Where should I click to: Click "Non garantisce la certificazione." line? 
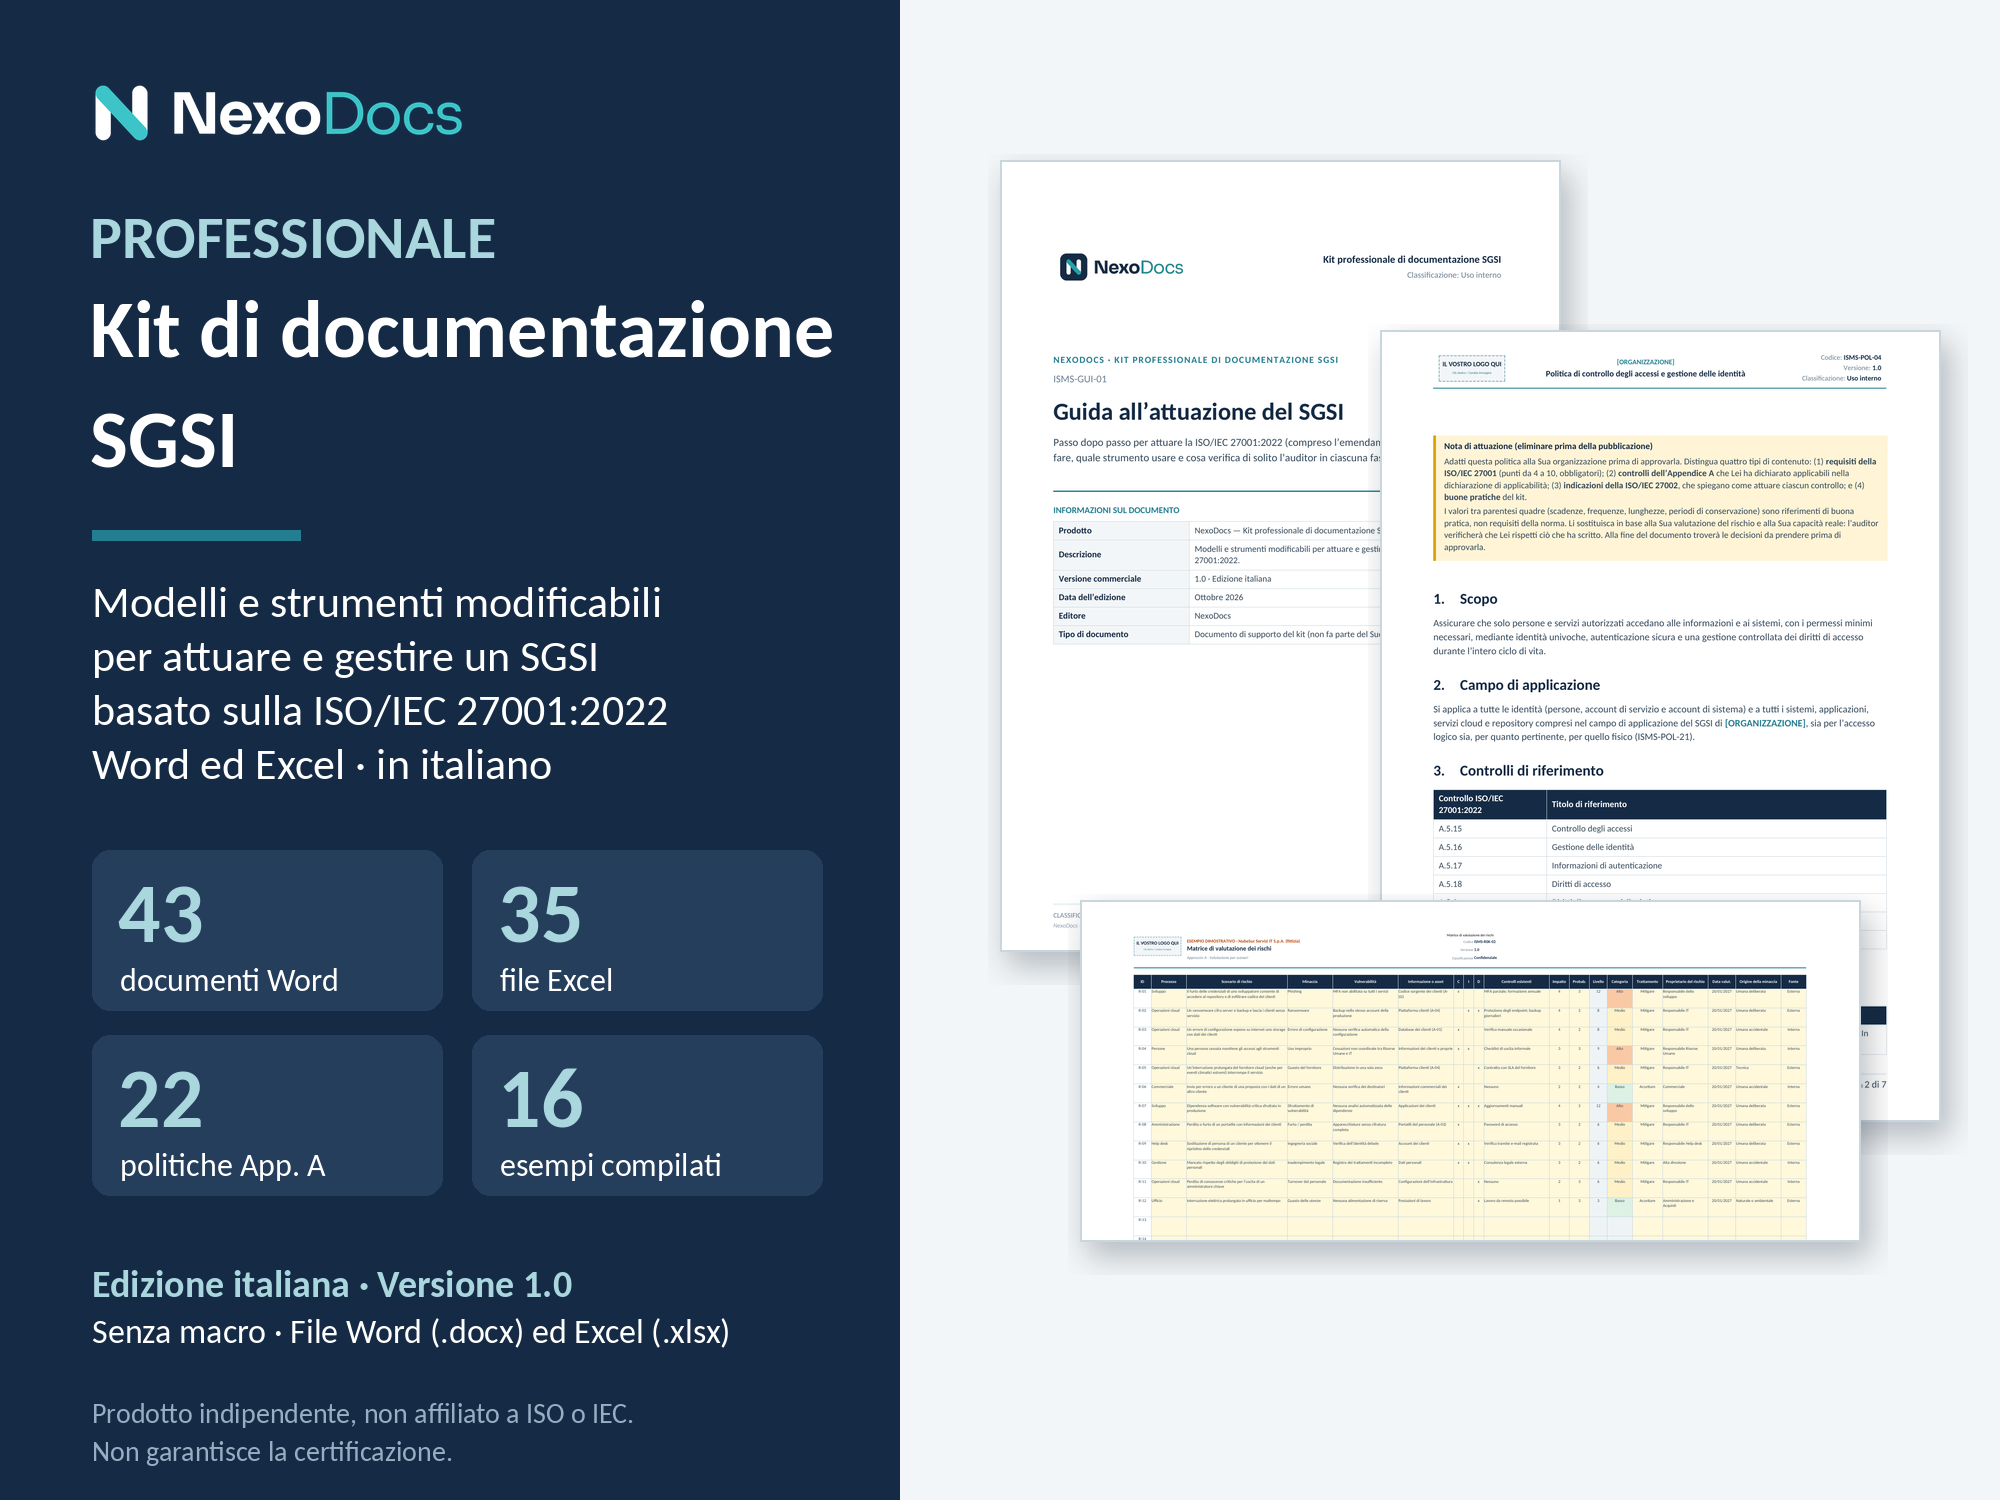click(x=272, y=1452)
